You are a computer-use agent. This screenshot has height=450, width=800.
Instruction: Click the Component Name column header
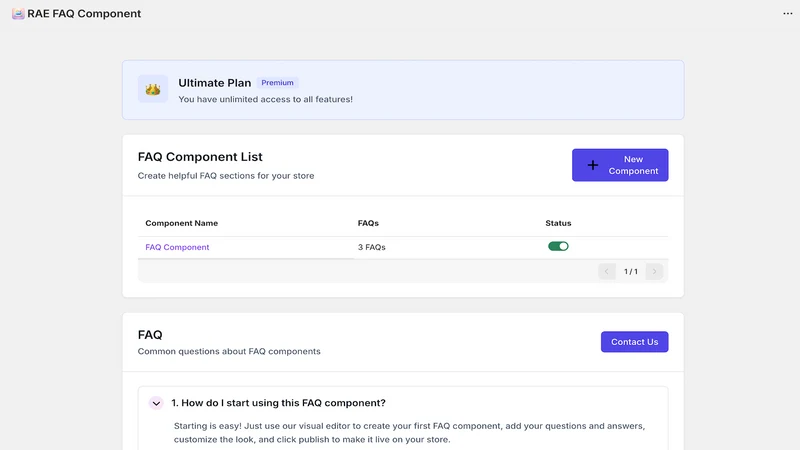[182, 223]
